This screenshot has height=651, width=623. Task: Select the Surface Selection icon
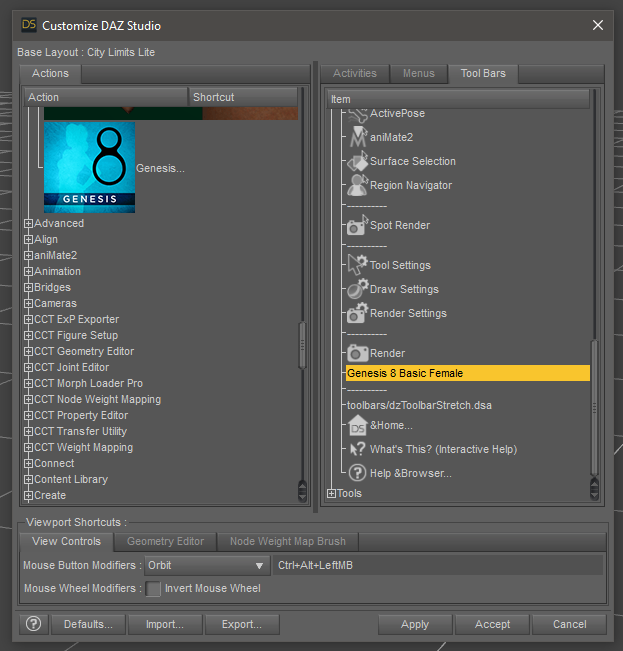pos(358,161)
